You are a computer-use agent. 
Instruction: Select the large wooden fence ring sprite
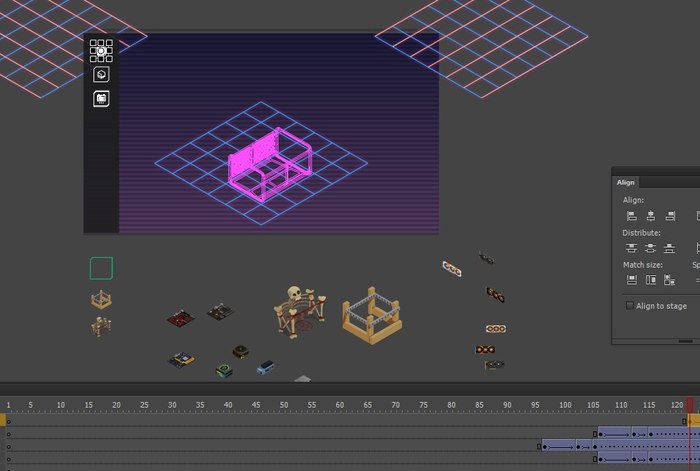coord(372,315)
